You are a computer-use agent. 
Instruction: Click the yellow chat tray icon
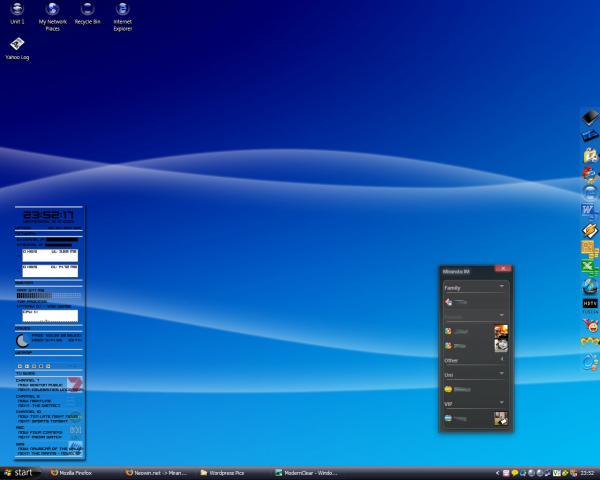[x=515, y=473]
